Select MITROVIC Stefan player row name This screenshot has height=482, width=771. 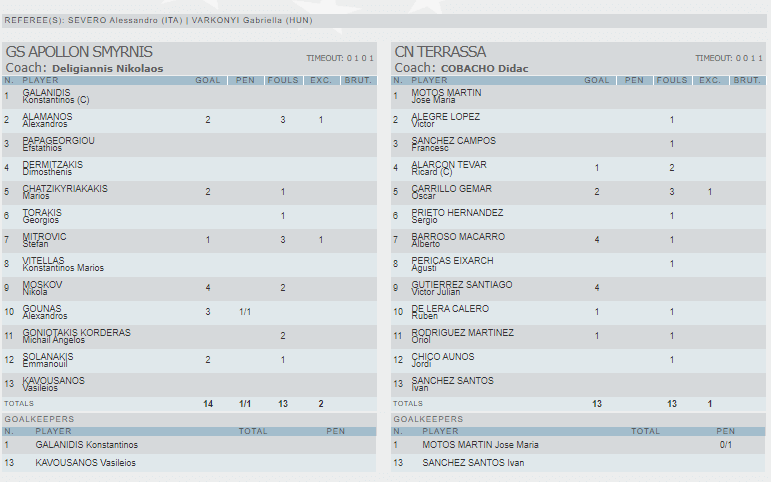[46, 240]
